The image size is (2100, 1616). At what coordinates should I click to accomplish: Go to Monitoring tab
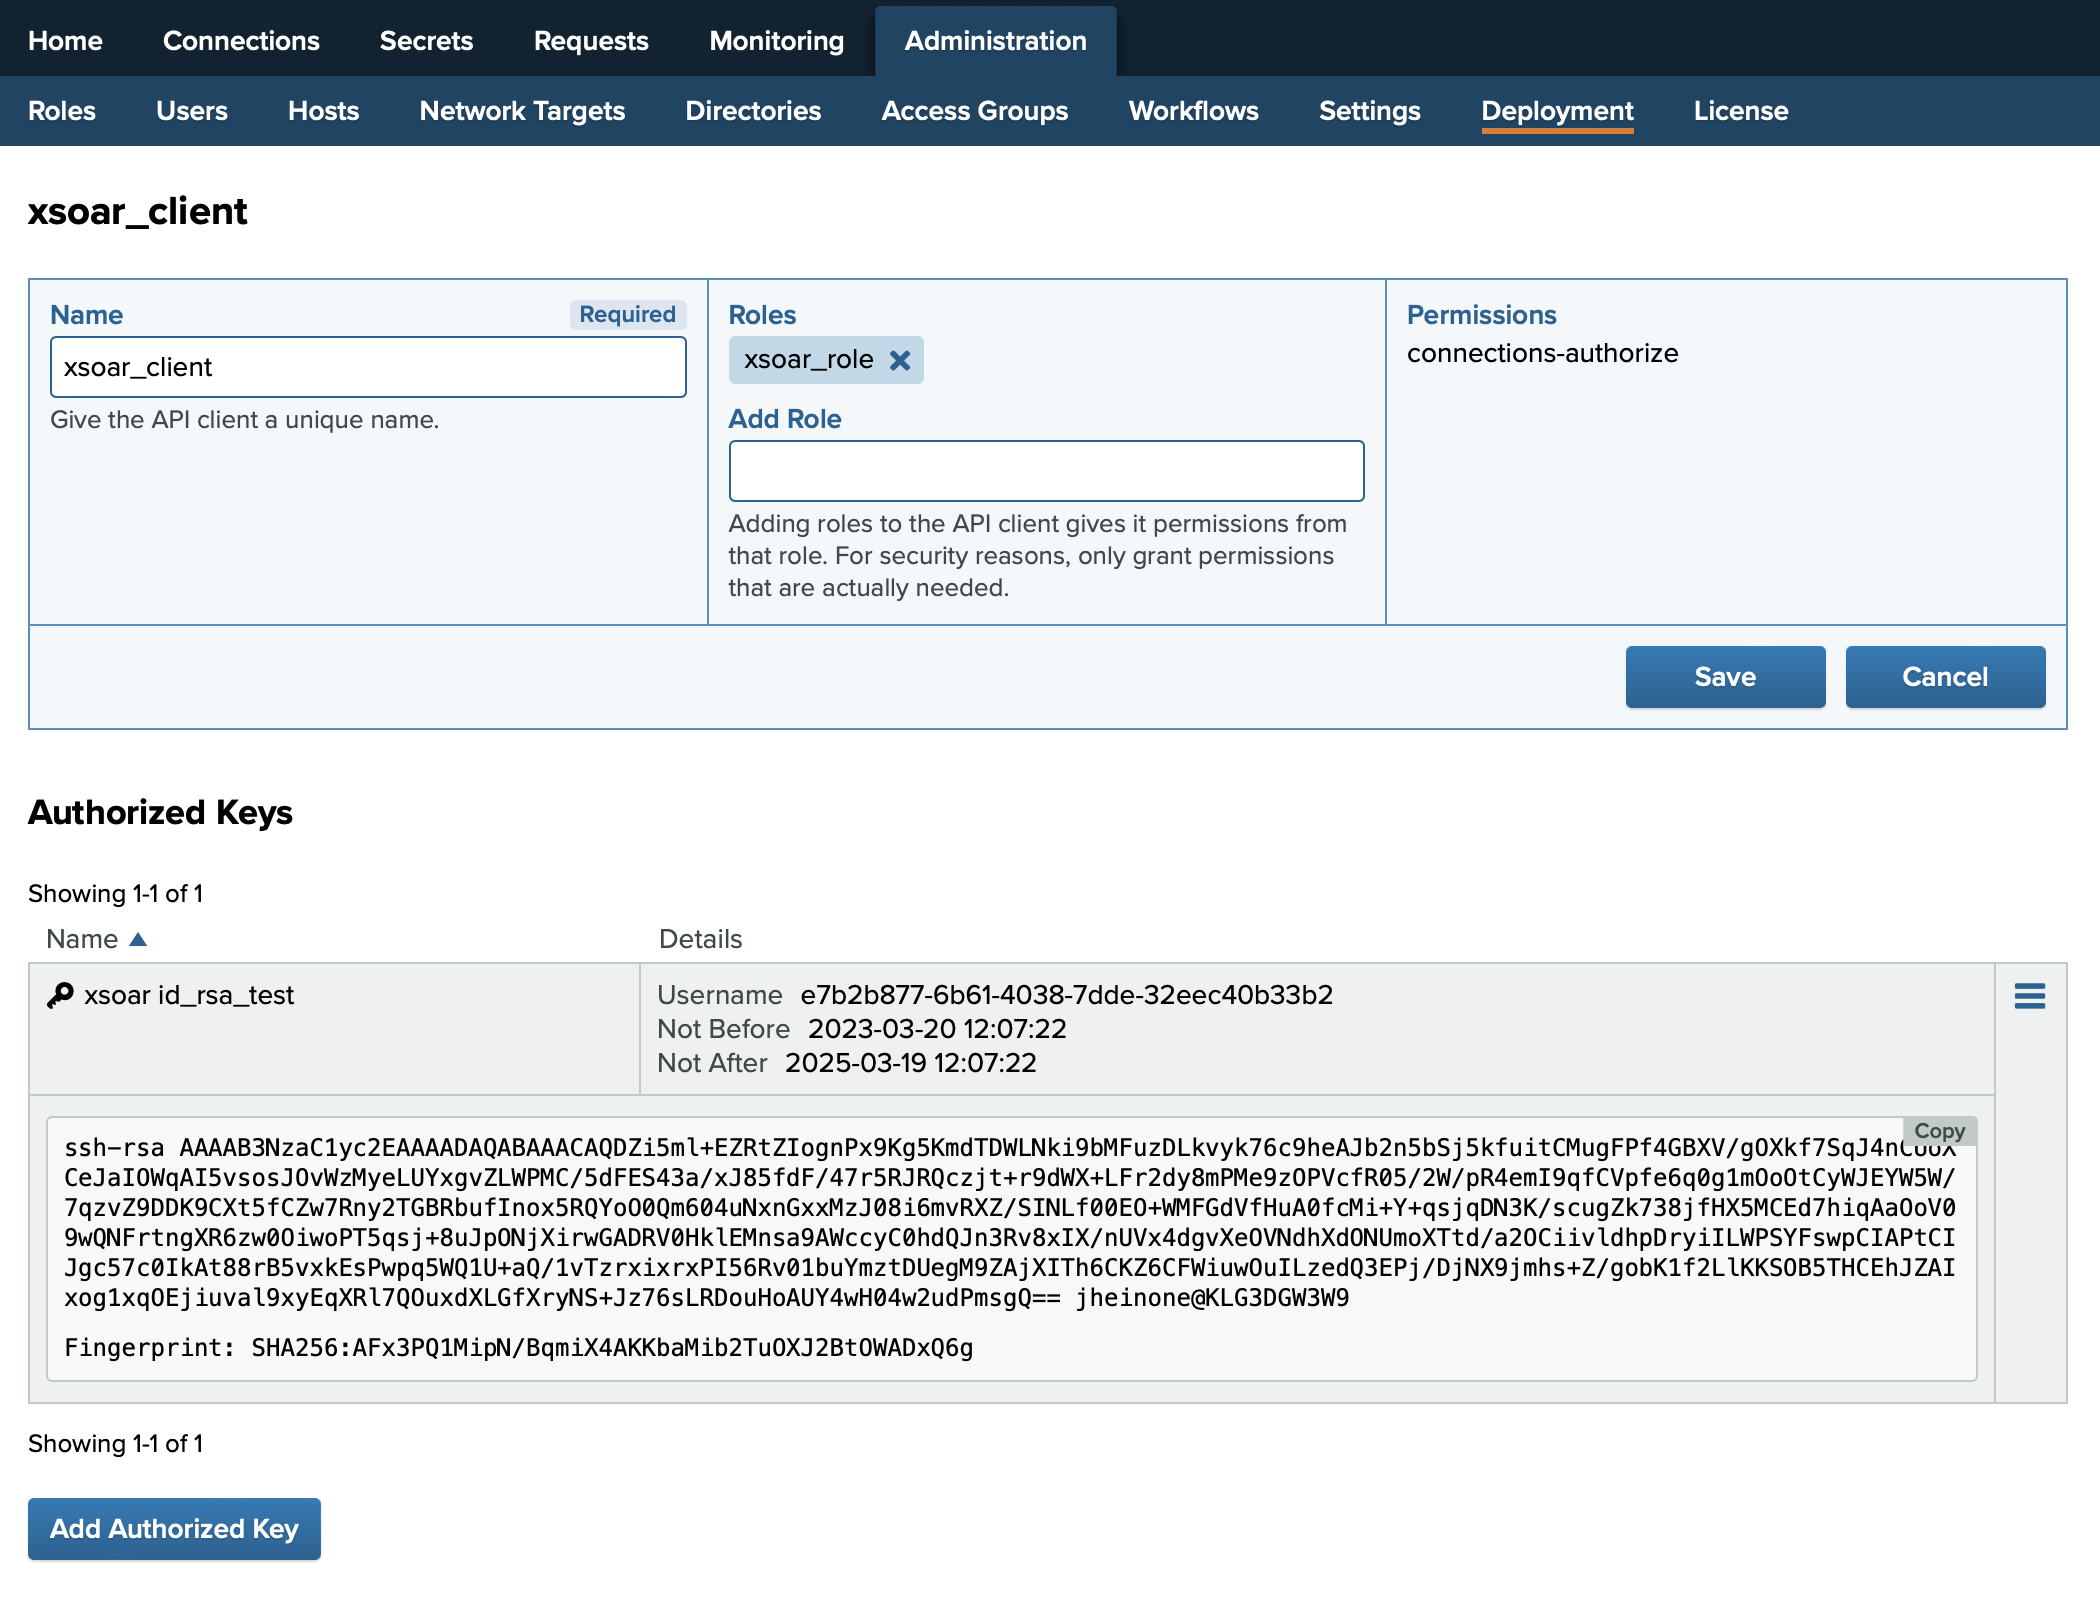coord(776,41)
